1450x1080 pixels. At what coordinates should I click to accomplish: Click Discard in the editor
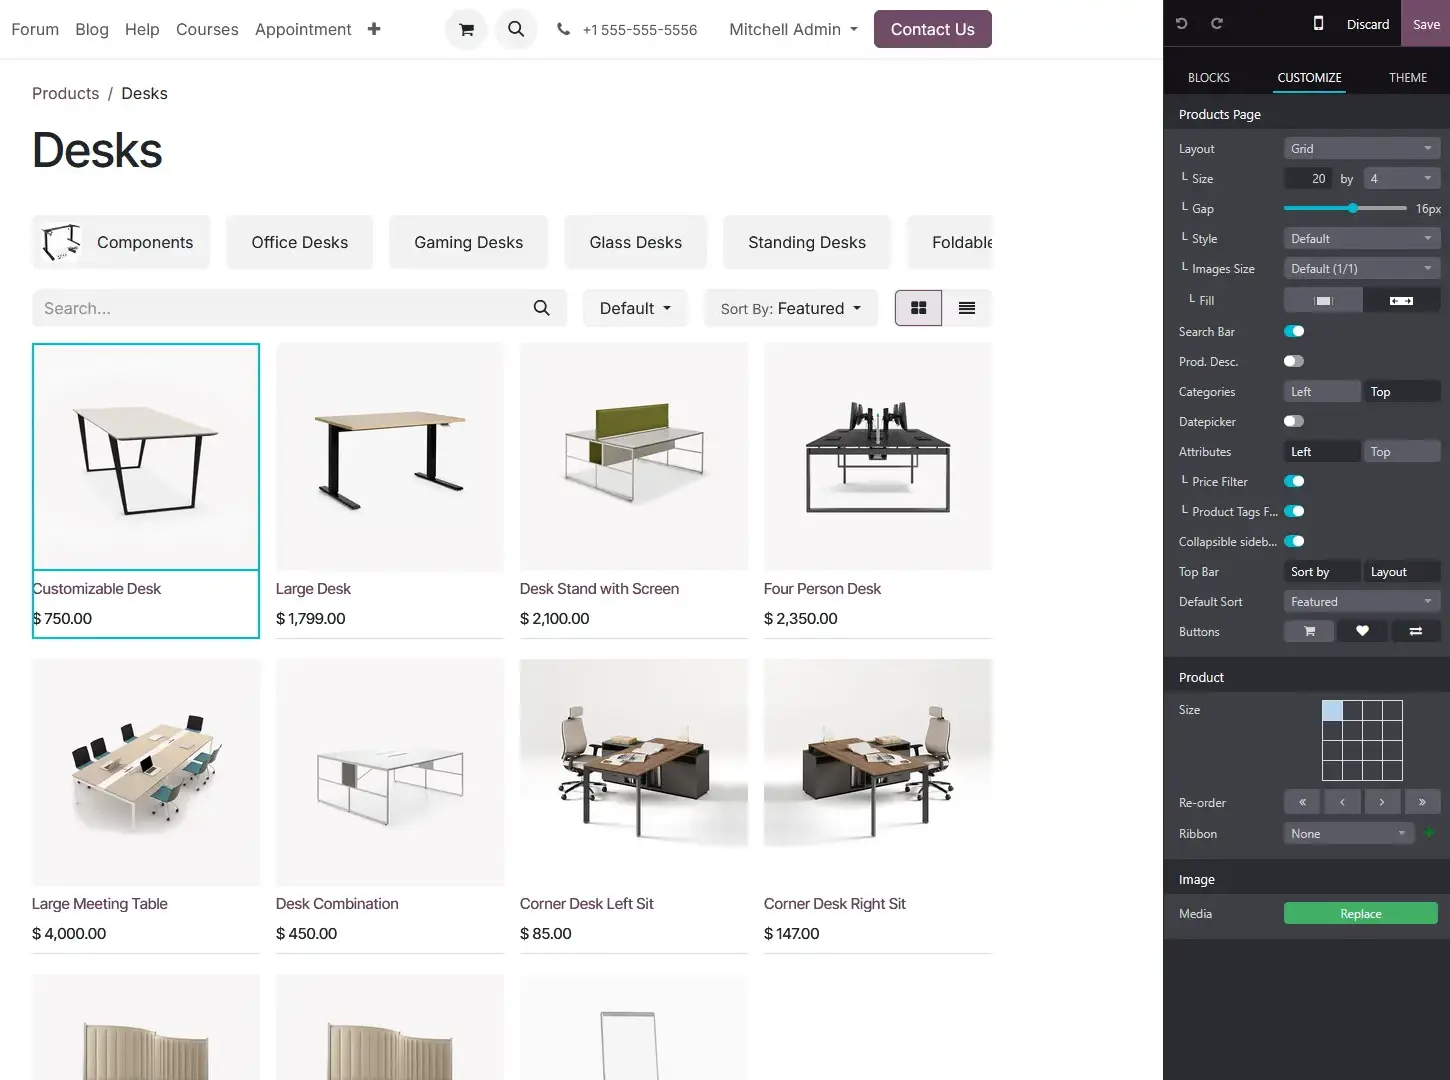pyautogui.click(x=1367, y=23)
